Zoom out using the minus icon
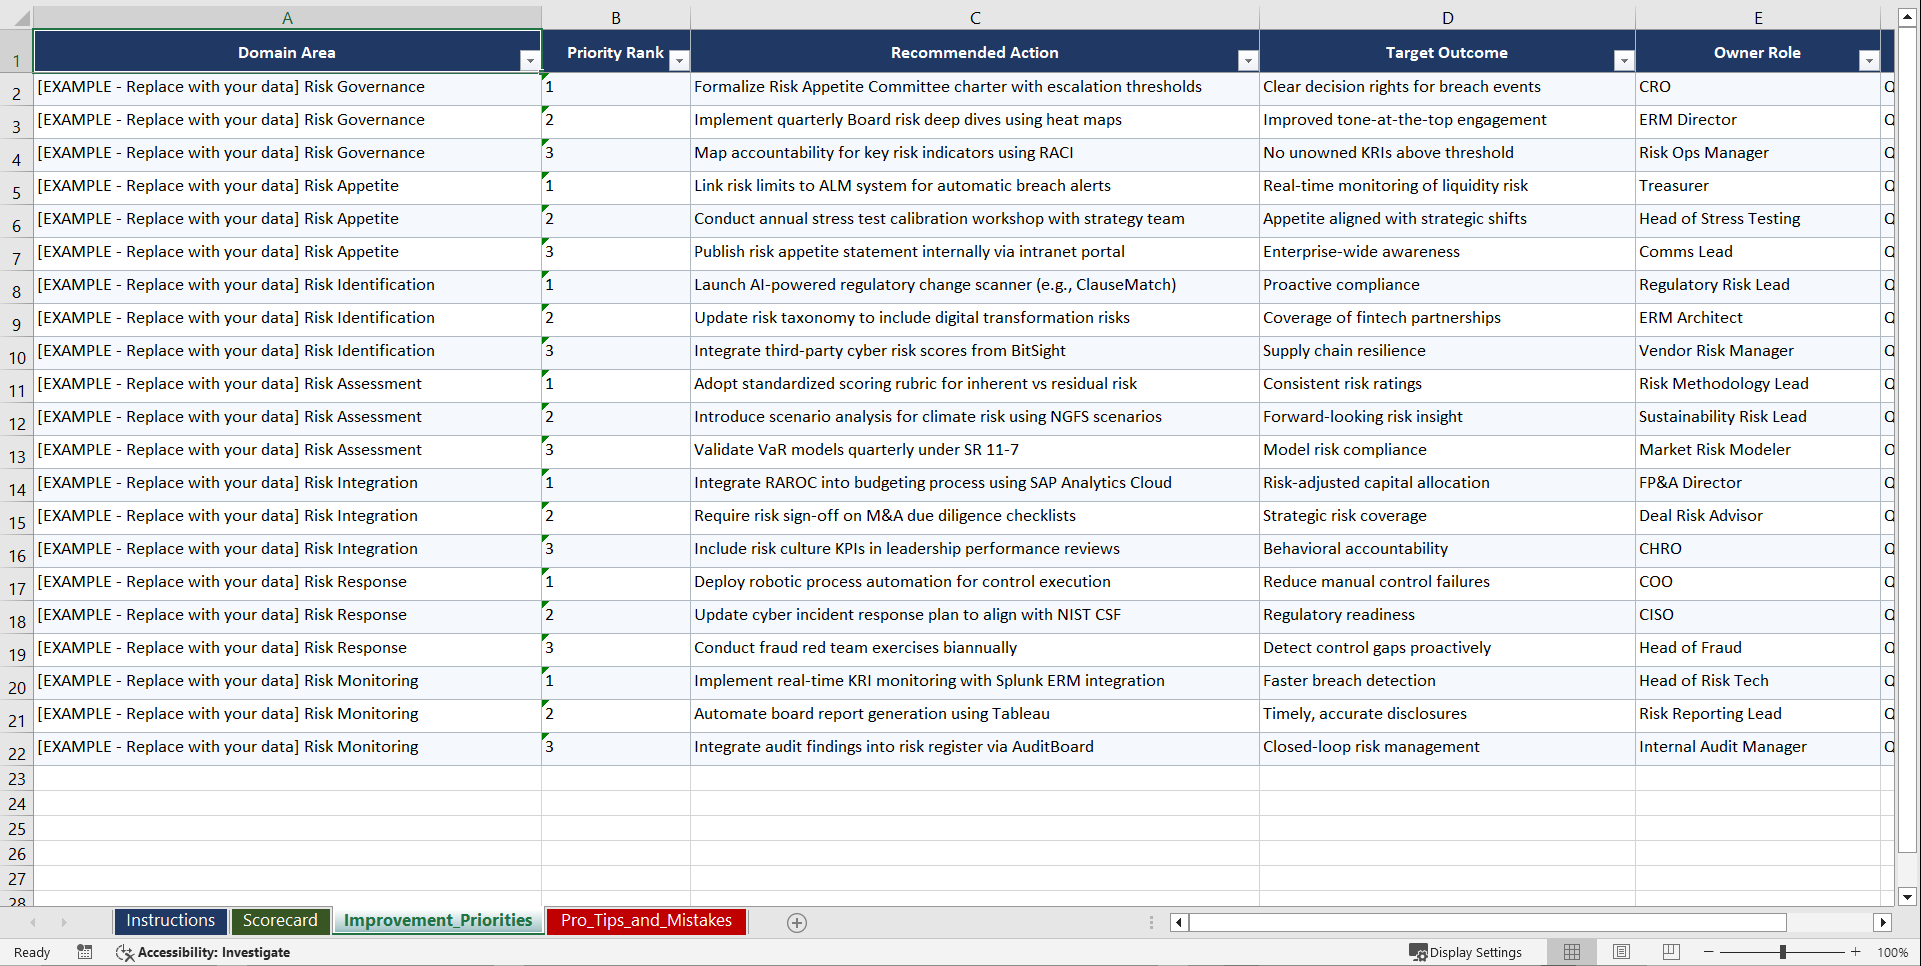Viewport: 1921px width, 966px height. coord(1709,952)
